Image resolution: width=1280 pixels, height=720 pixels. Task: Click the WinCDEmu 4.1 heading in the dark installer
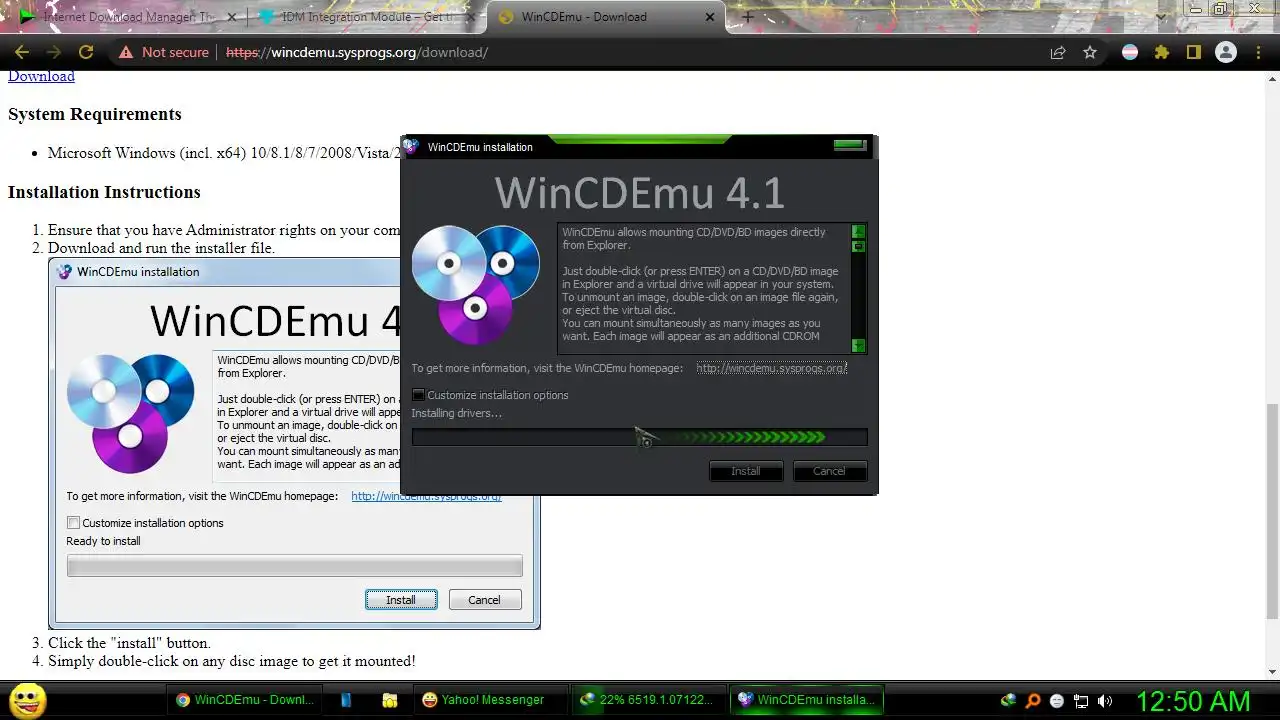tap(639, 193)
